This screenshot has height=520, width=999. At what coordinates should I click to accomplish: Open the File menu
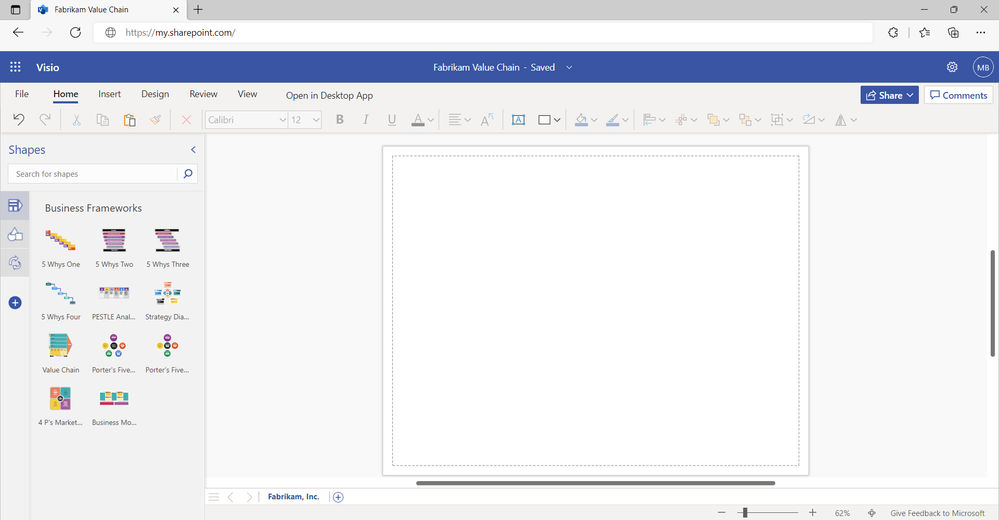pos(22,94)
